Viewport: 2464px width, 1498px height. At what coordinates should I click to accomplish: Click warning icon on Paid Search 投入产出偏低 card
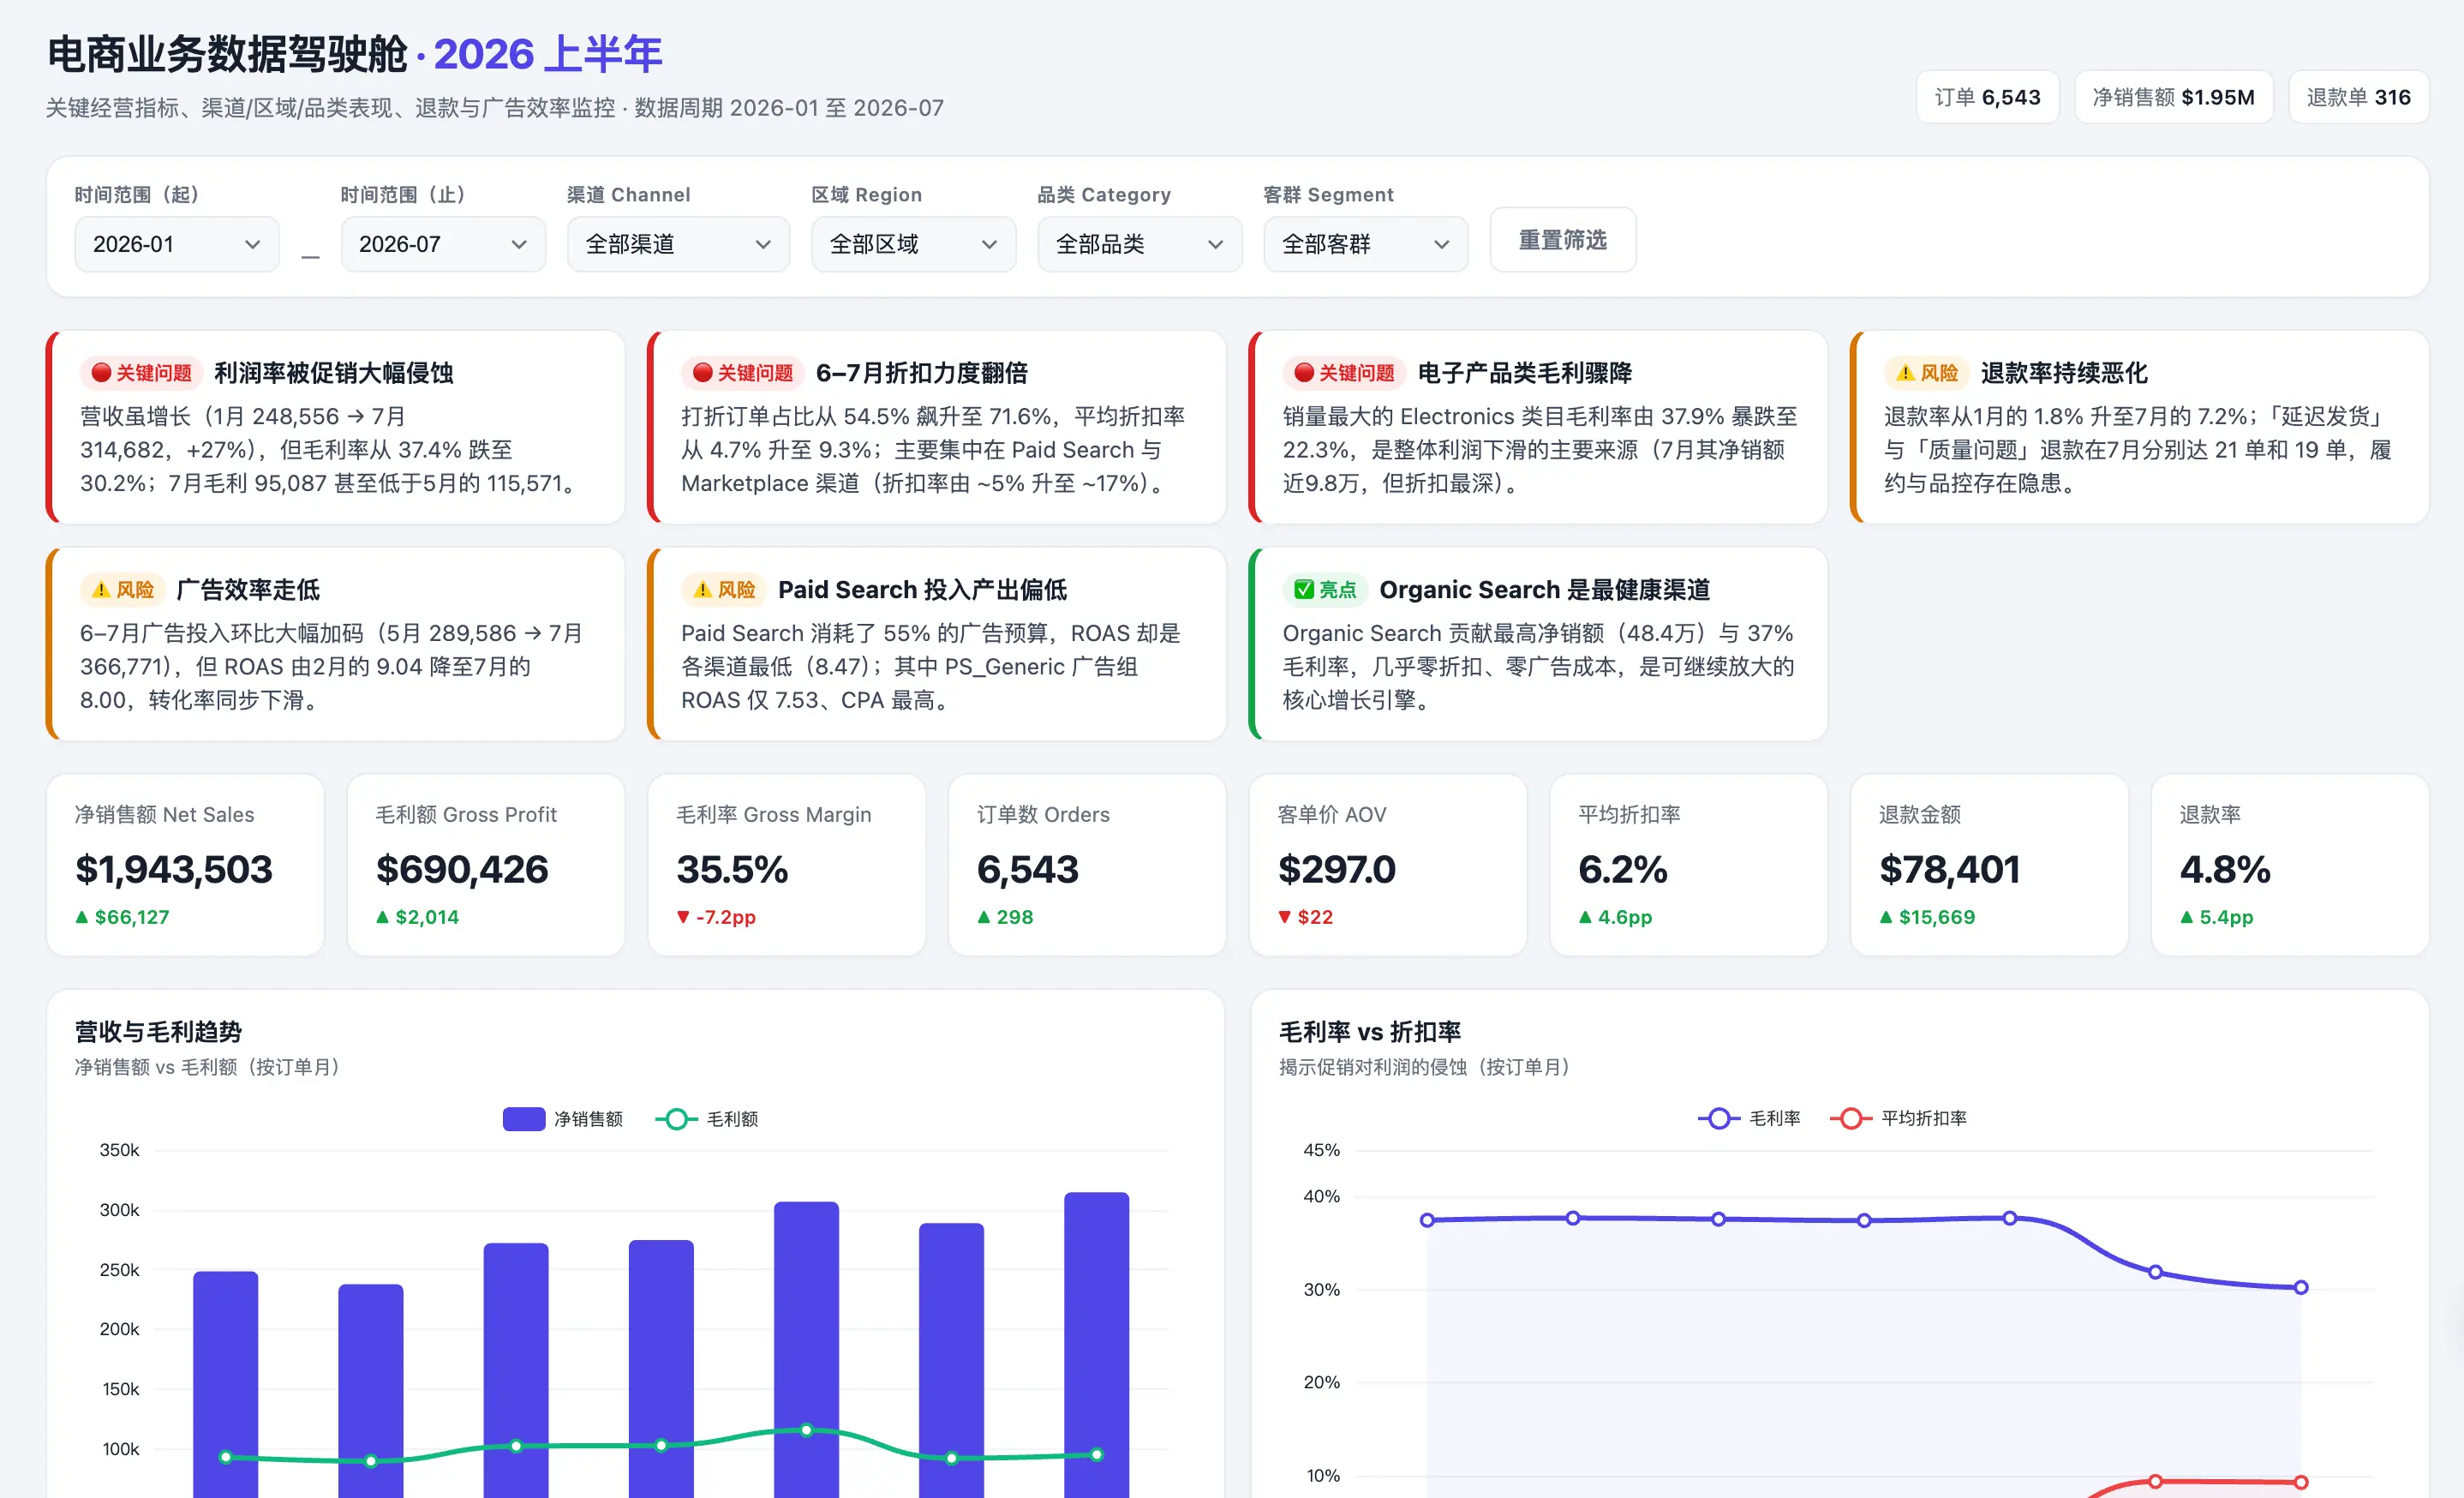tap(703, 589)
